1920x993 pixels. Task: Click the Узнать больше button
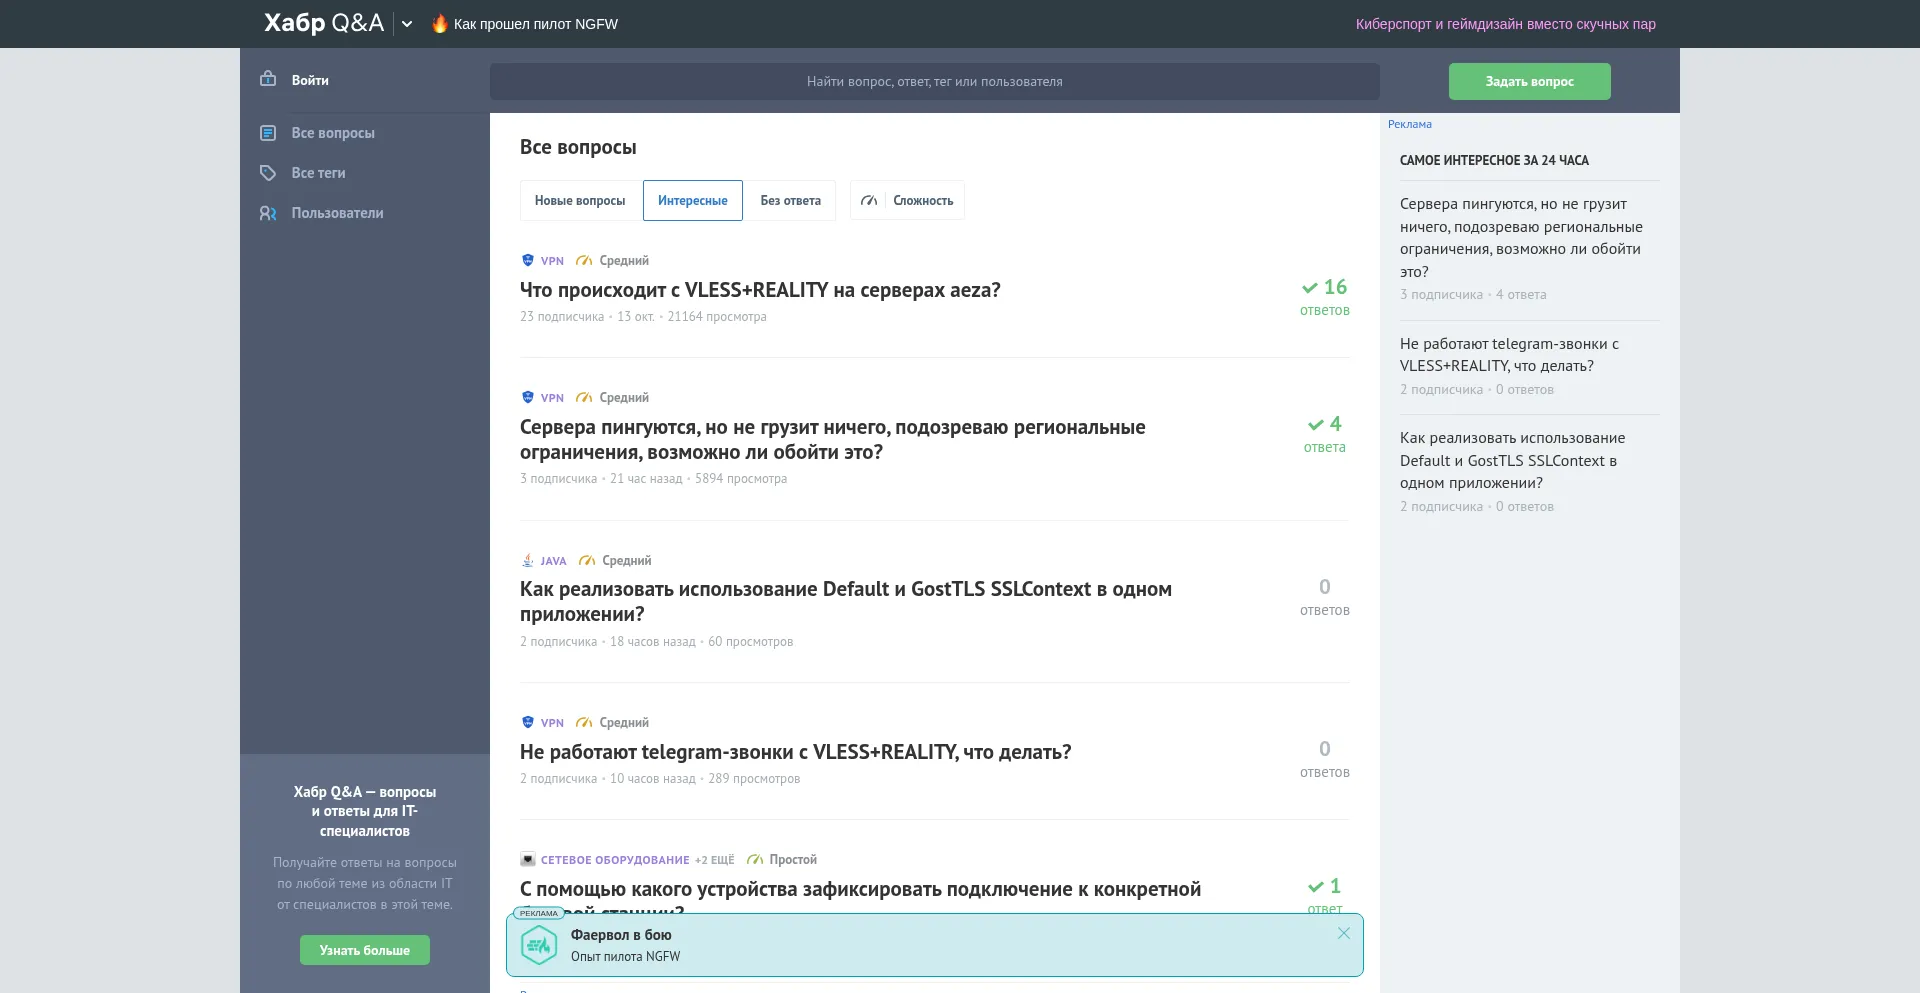tap(365, 950)
